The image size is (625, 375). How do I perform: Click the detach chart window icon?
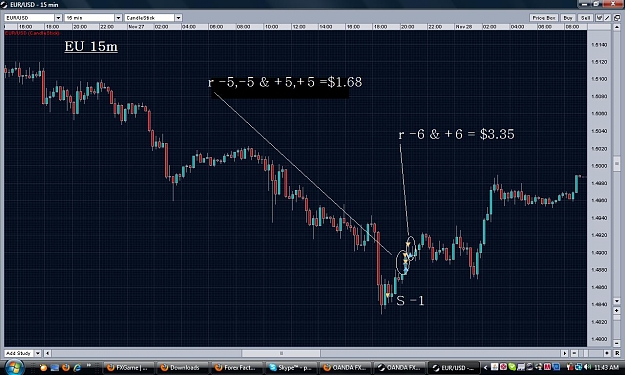click(x=617, y=18)
